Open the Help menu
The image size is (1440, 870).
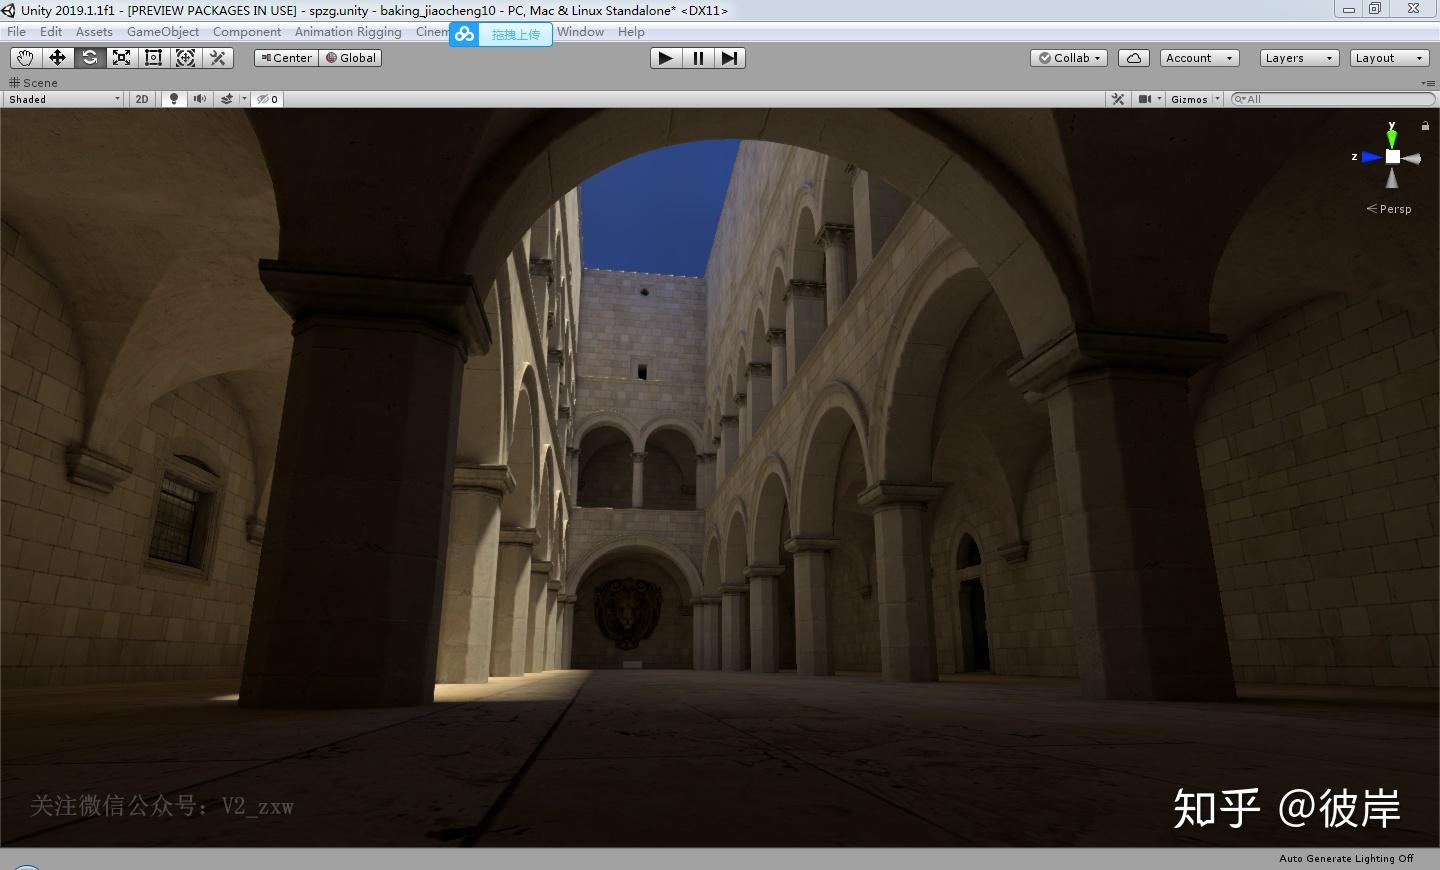pos(631,32)
